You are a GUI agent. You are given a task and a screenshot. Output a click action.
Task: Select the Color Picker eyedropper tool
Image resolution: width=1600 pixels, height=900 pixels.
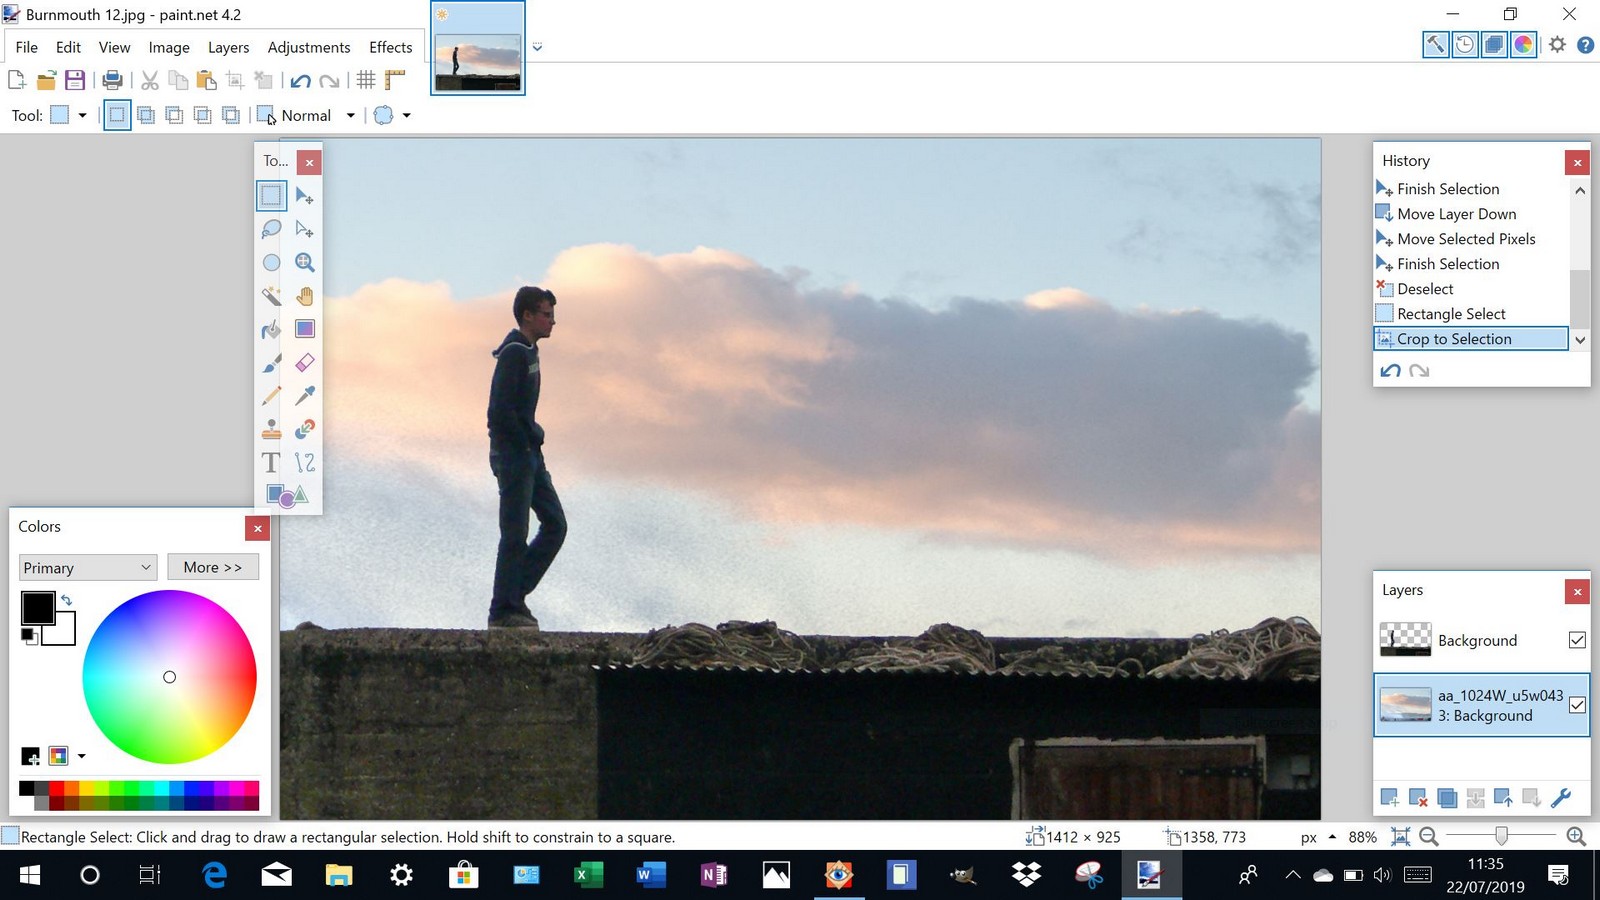pos(305,396)
